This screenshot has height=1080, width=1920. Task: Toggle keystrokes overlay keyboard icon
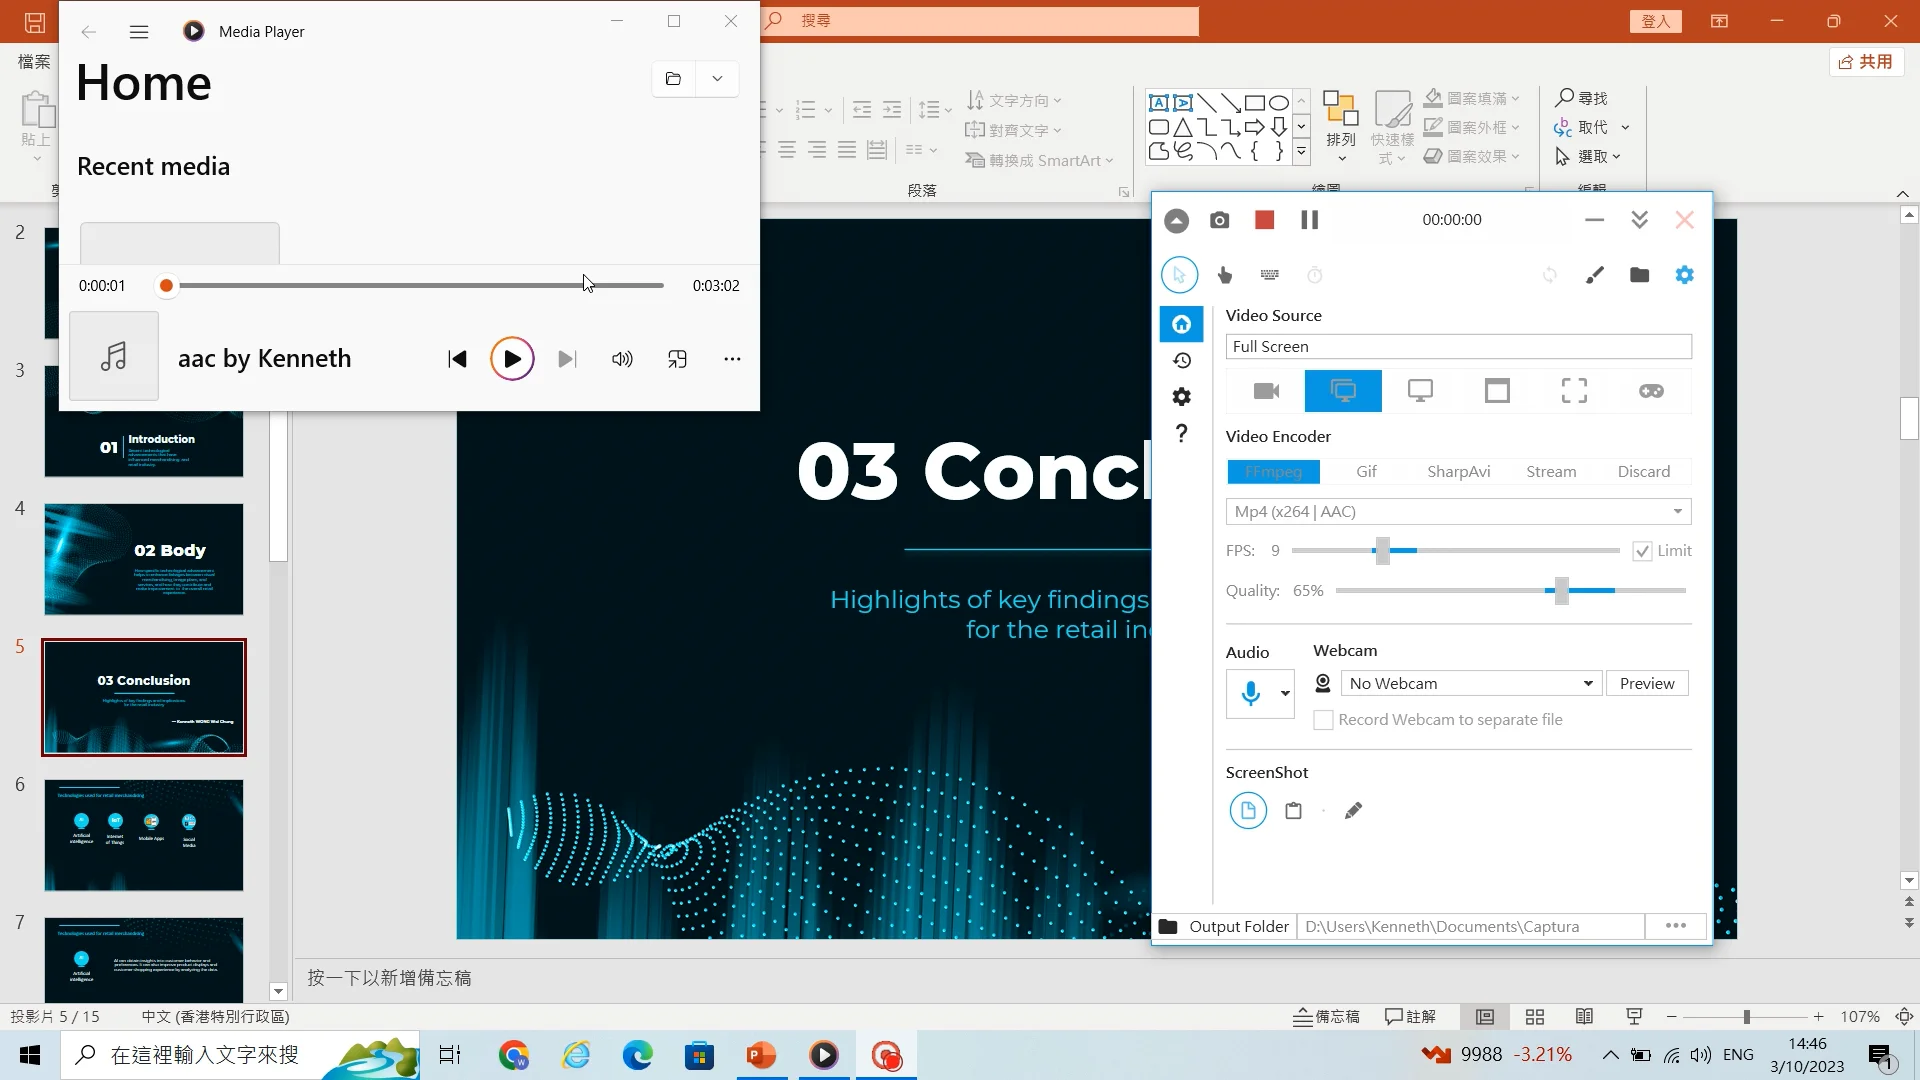[x=1270, y=275]
